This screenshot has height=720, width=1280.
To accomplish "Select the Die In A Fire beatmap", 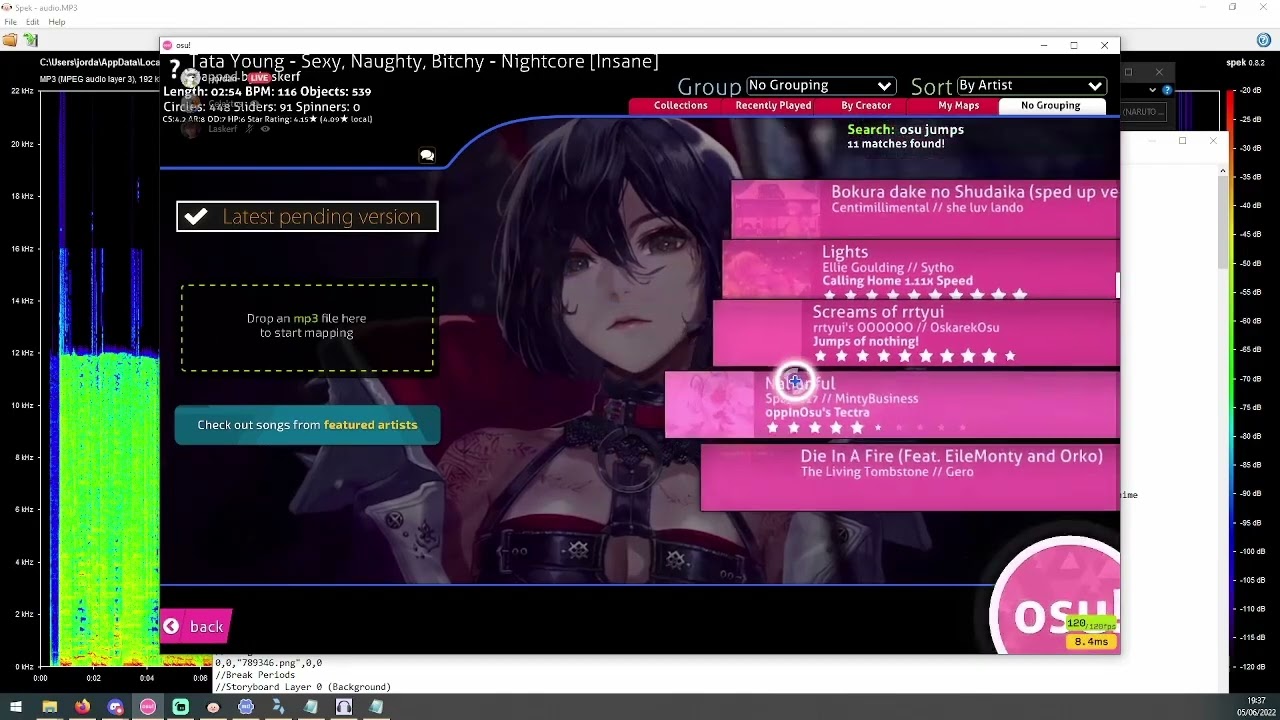I will click(910, 478).
